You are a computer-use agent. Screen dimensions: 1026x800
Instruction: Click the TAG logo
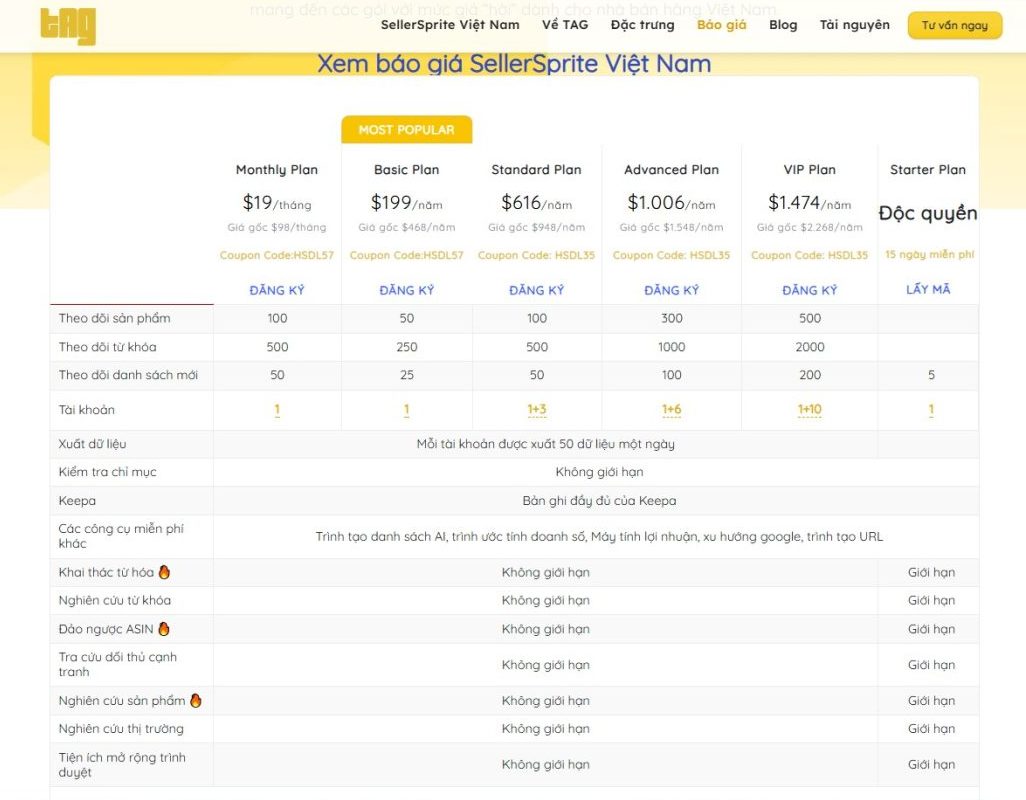coord(68,26)
